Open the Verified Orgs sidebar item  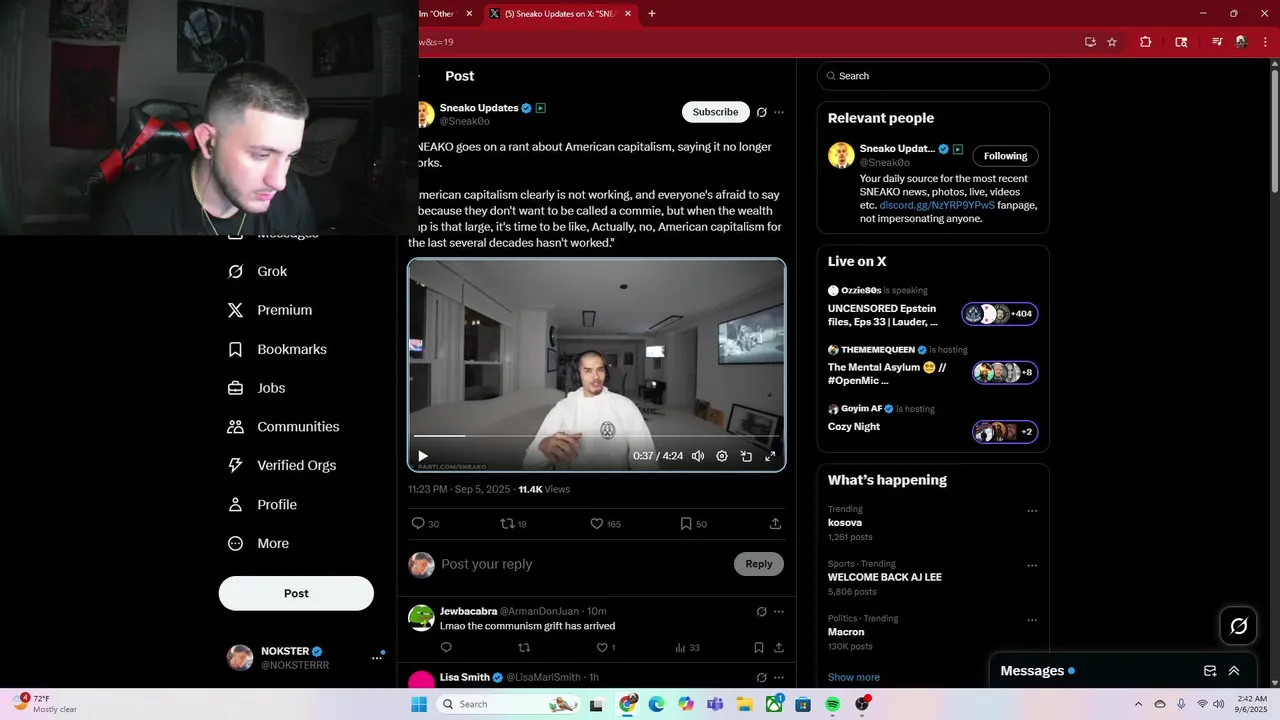coord(282,465)
